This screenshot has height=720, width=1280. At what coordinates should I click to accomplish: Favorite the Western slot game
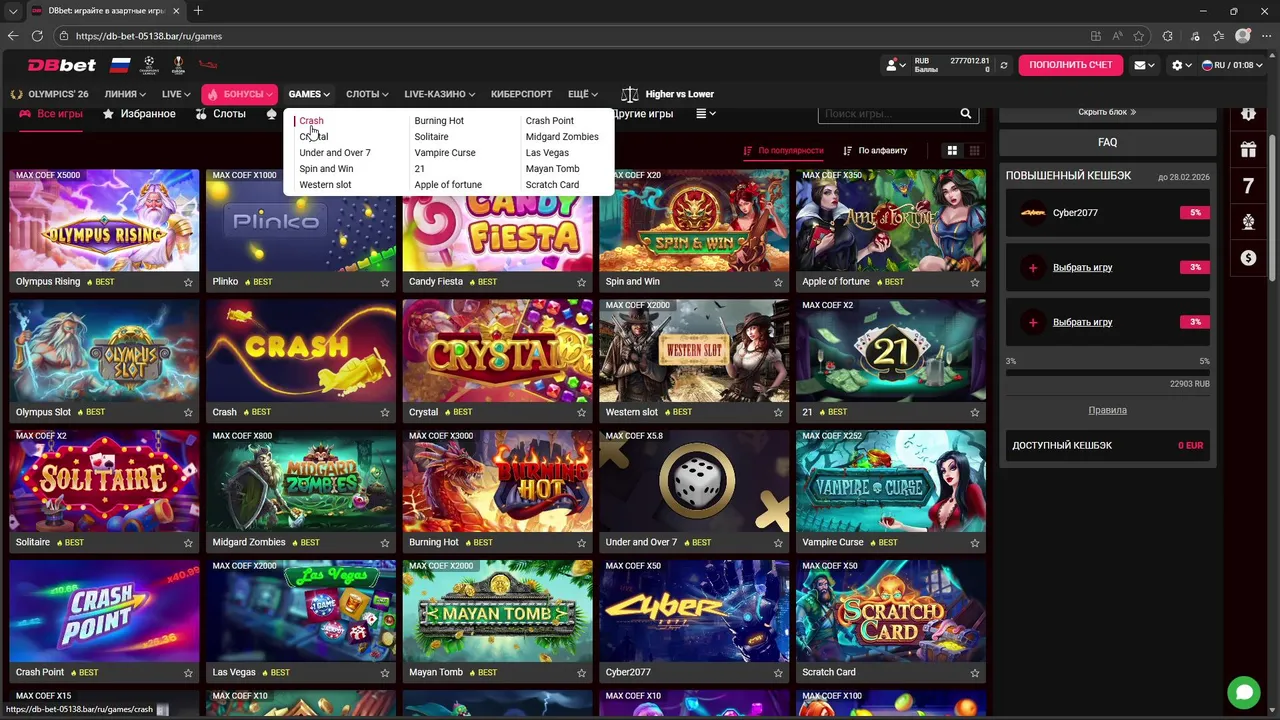tap(778, 412)
